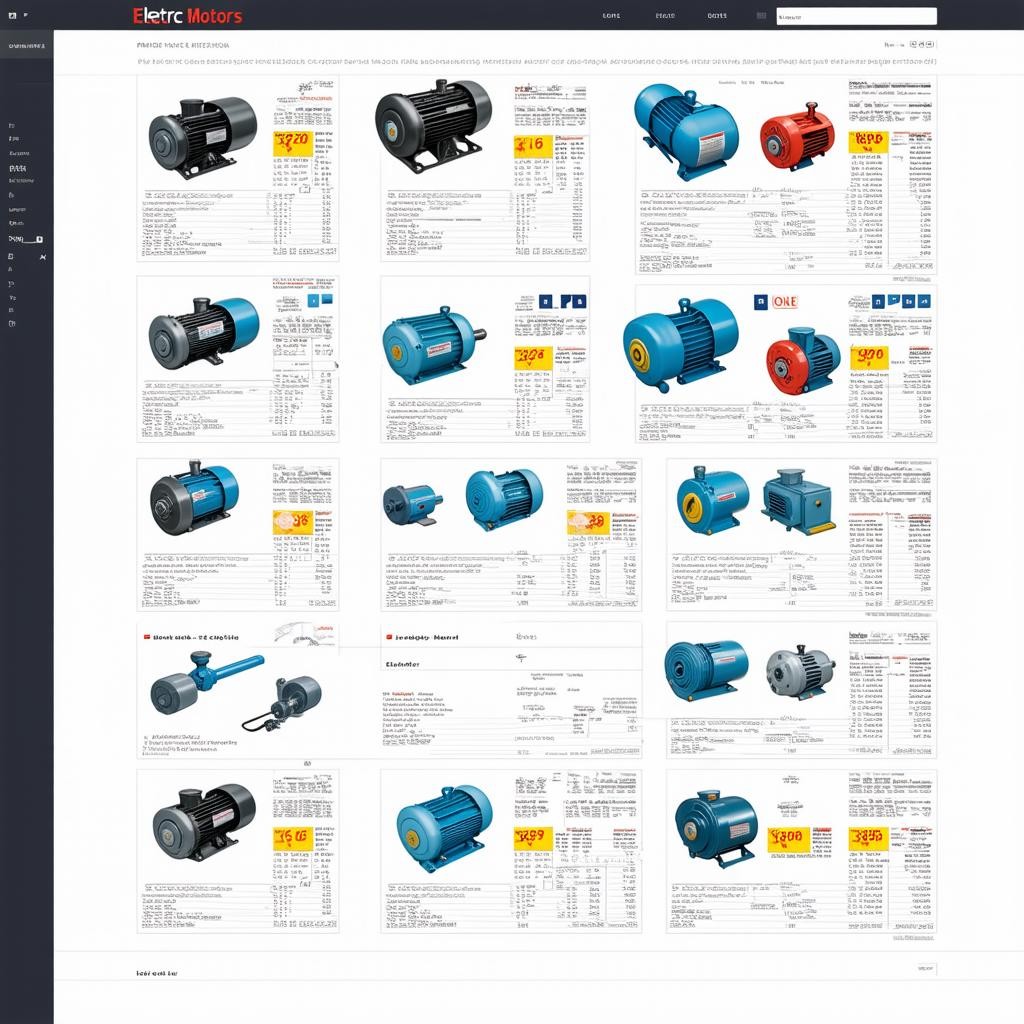Viewport: 1024px width, 1024px height.
Task: Toggle the small checkbox in left sidebar
Action: tap(39, 240)
